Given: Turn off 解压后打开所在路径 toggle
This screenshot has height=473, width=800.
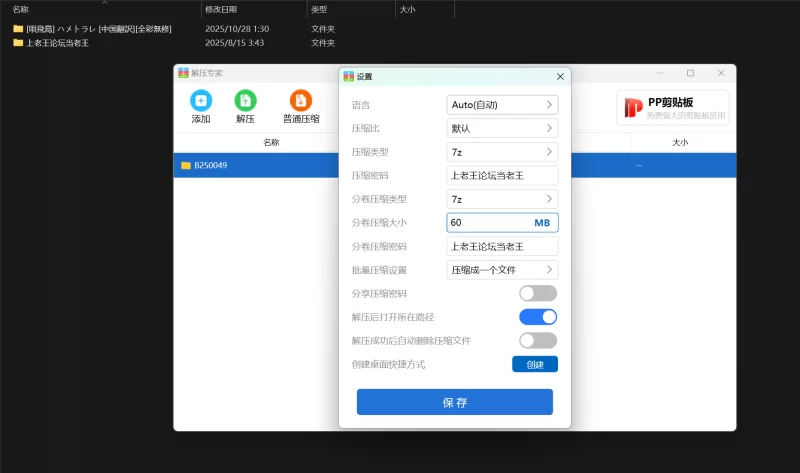Looking at the screenshot, I should 537,317.
